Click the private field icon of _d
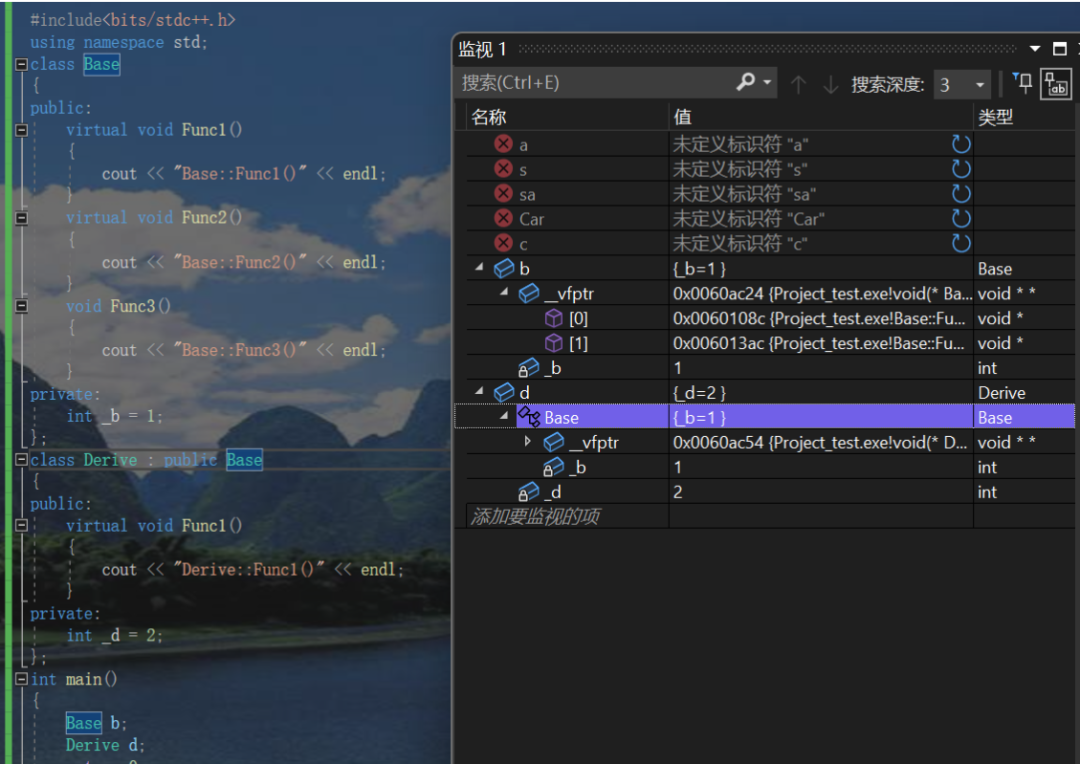1080x764 pixels. click(x=528, y=492)
